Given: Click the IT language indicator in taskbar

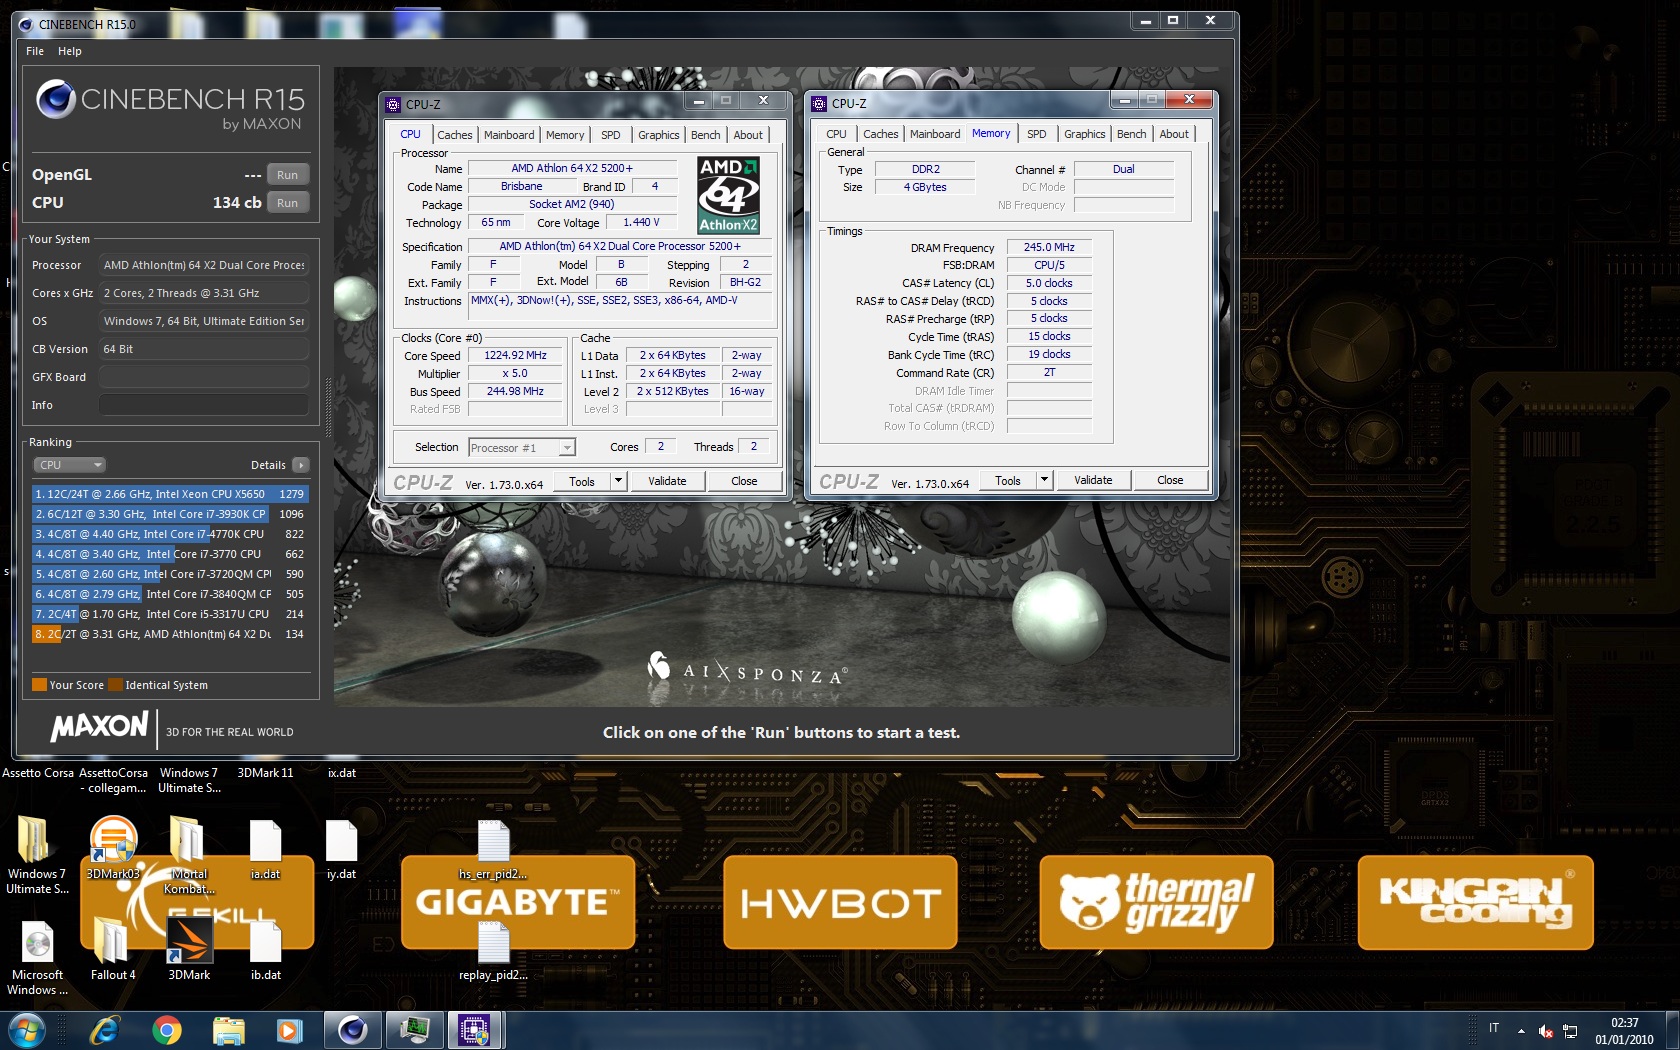Looking at the screenshot, I should click(1494, 1028).
